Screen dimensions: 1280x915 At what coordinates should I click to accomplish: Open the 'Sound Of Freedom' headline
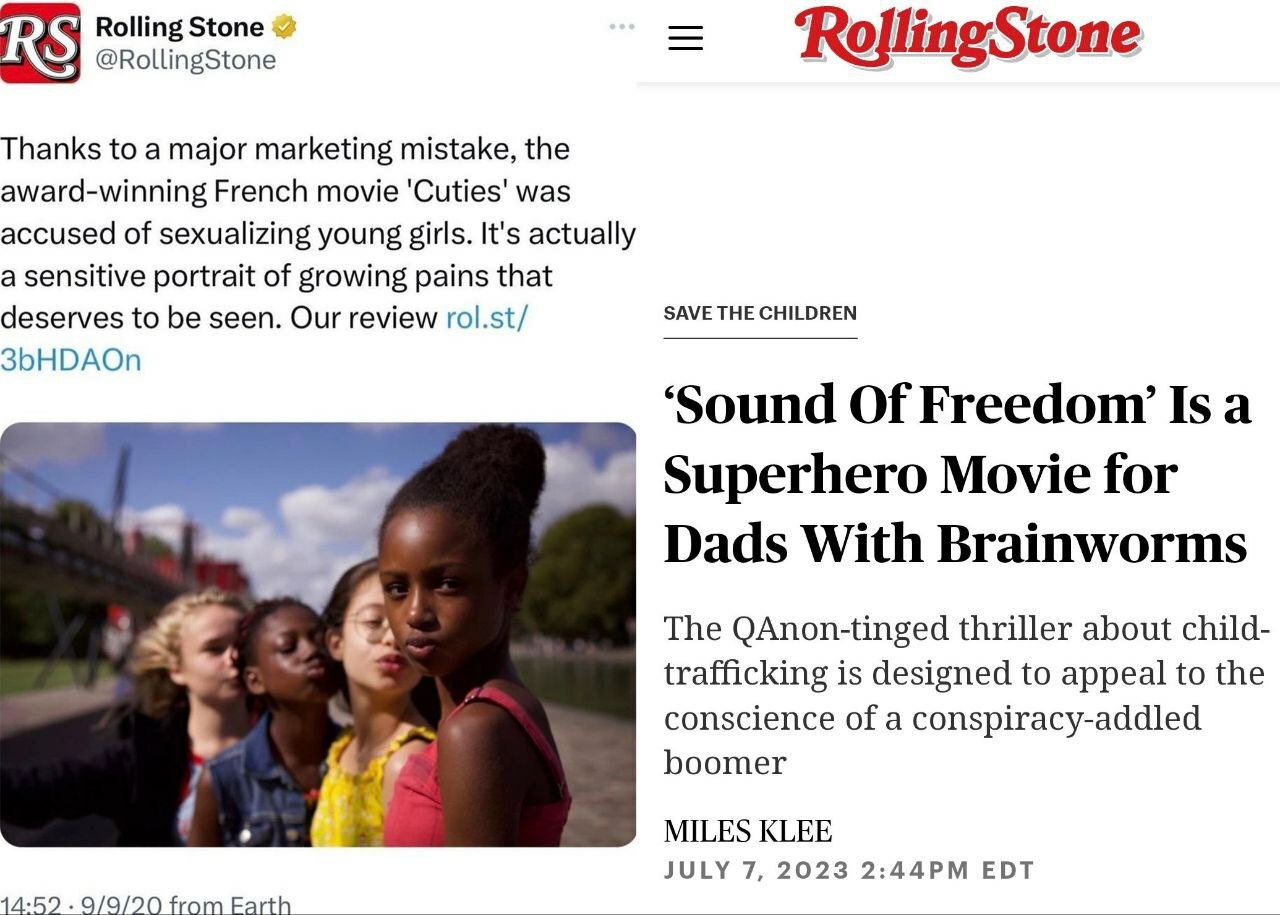coord(957,405)
